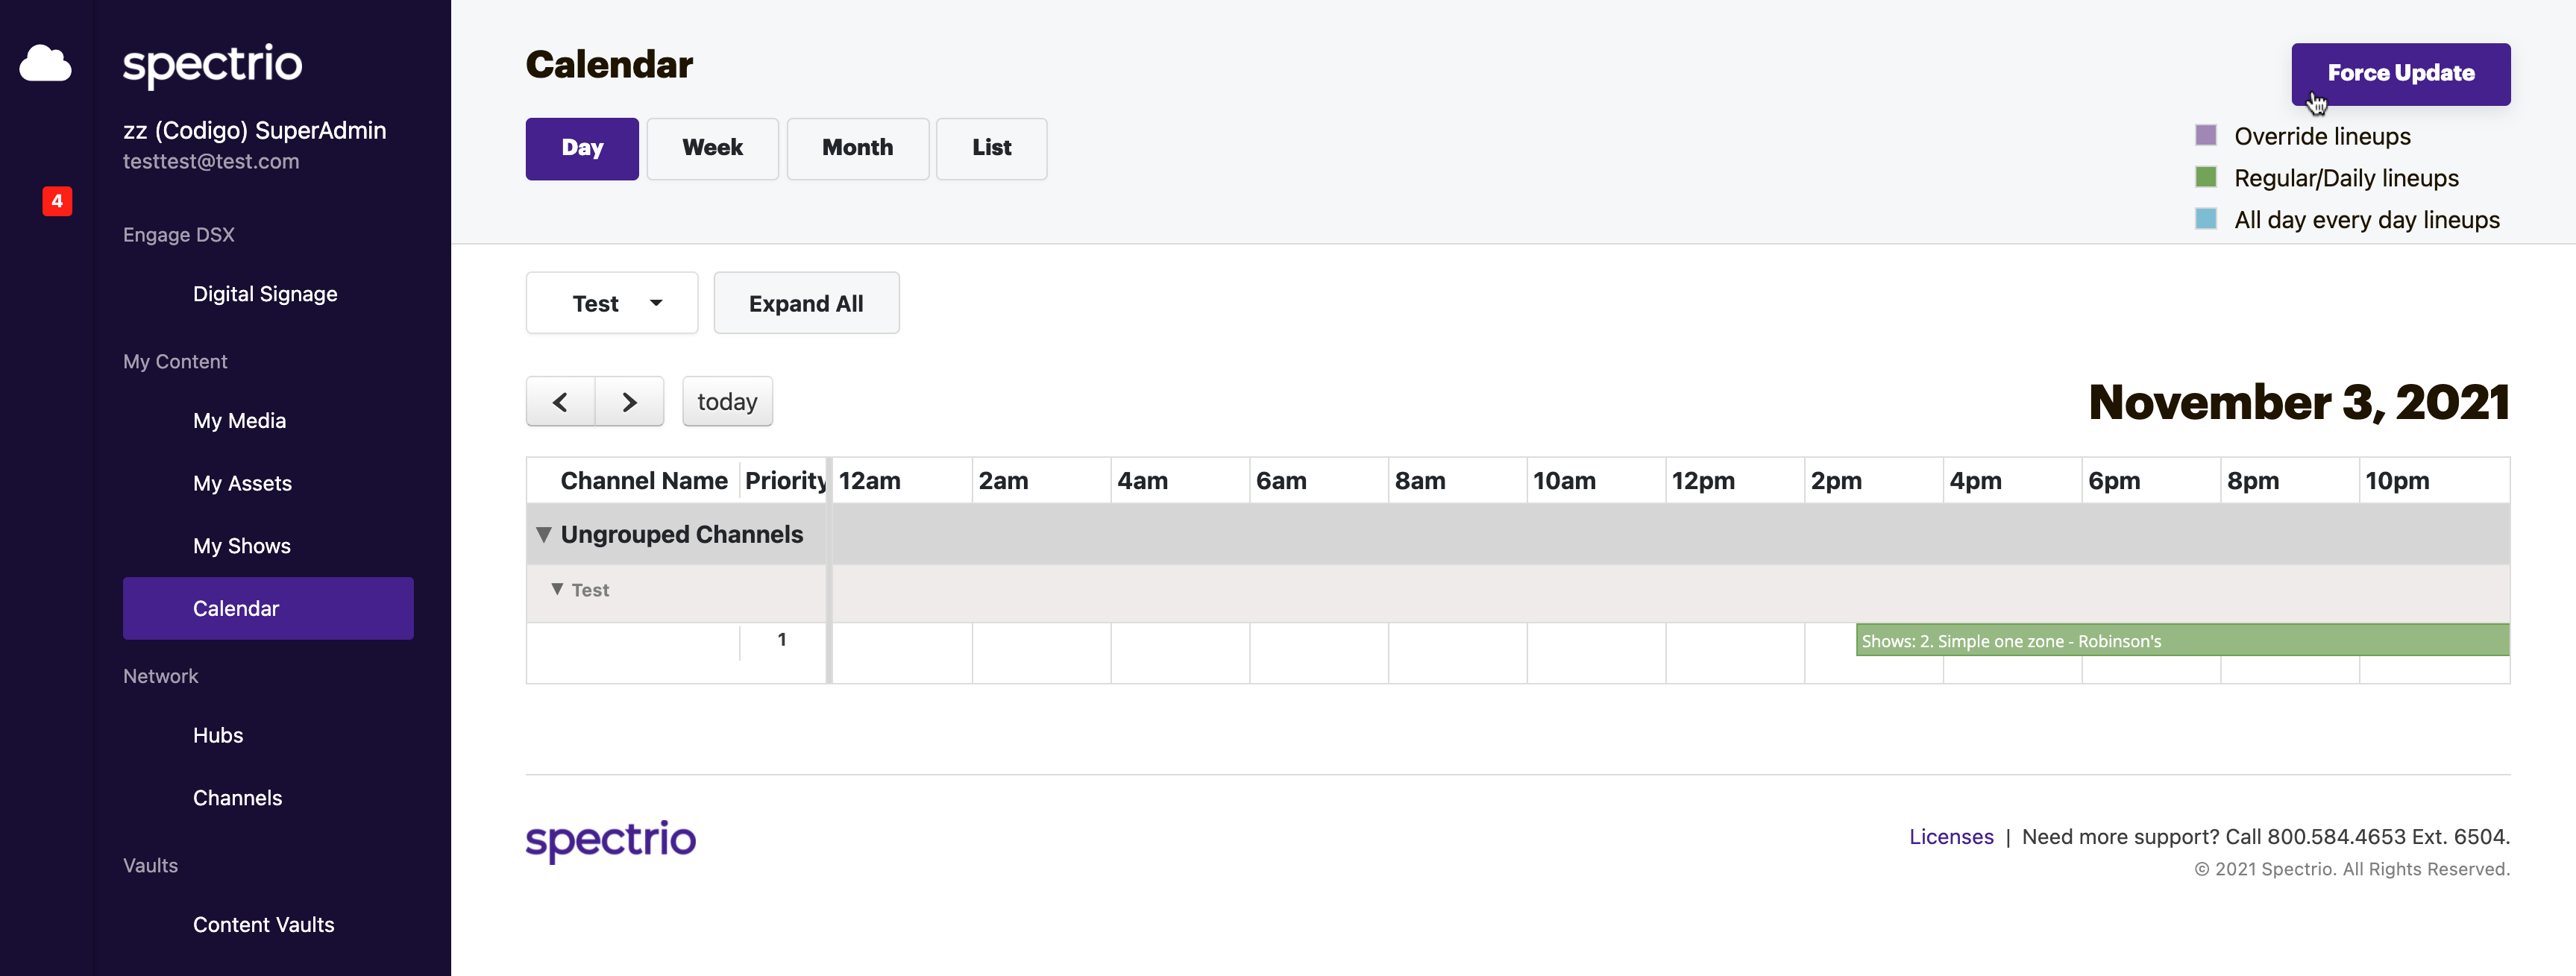
Task: Open the red notification badge showing 4
Action: [57, 201]
